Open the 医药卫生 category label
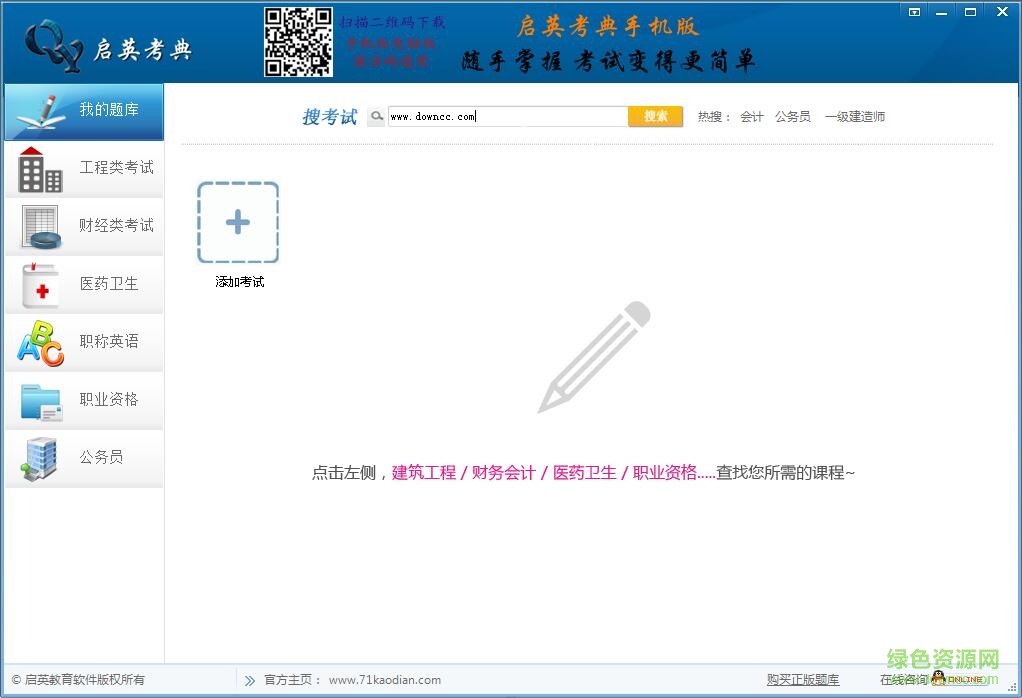This screenshot has width=1022, height=698. [x=109, y=284]
